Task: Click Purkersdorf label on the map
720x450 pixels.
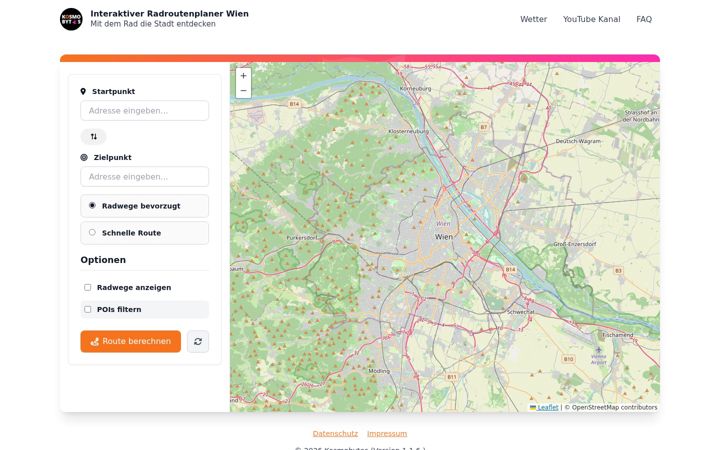Action: [x=302, y=238]
